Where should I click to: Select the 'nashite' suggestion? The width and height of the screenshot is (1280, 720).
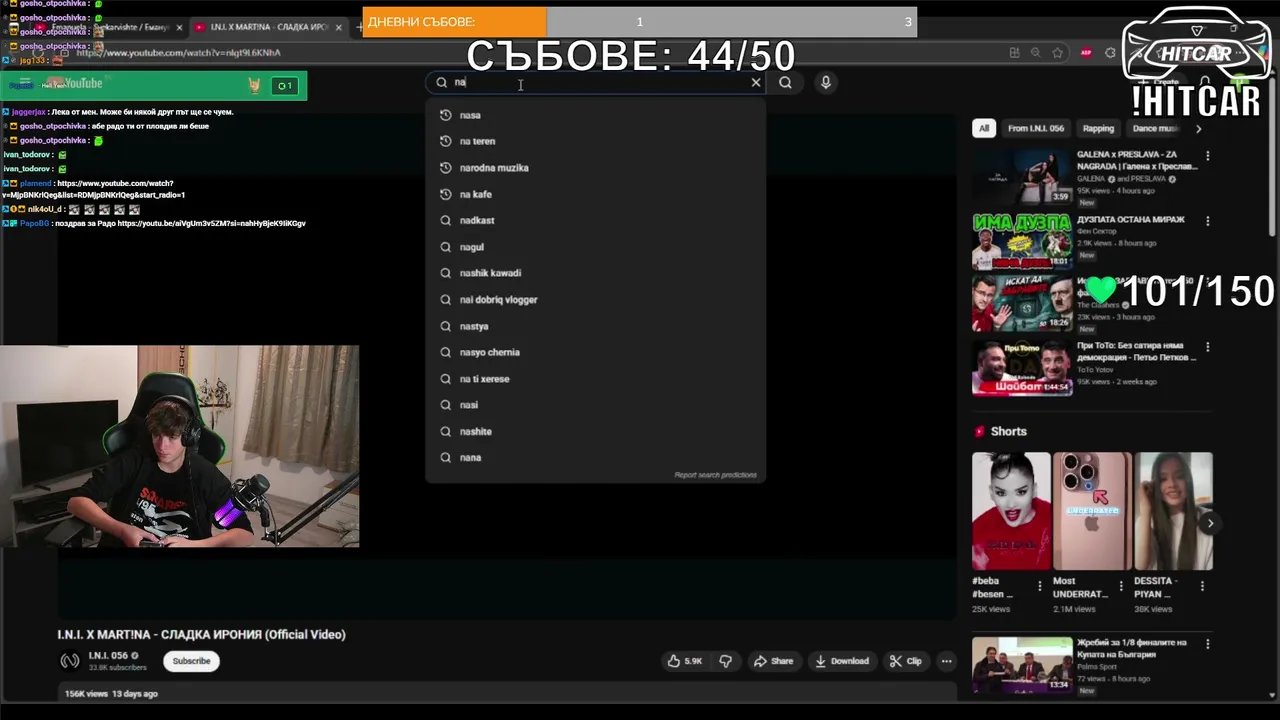[595, 431]
